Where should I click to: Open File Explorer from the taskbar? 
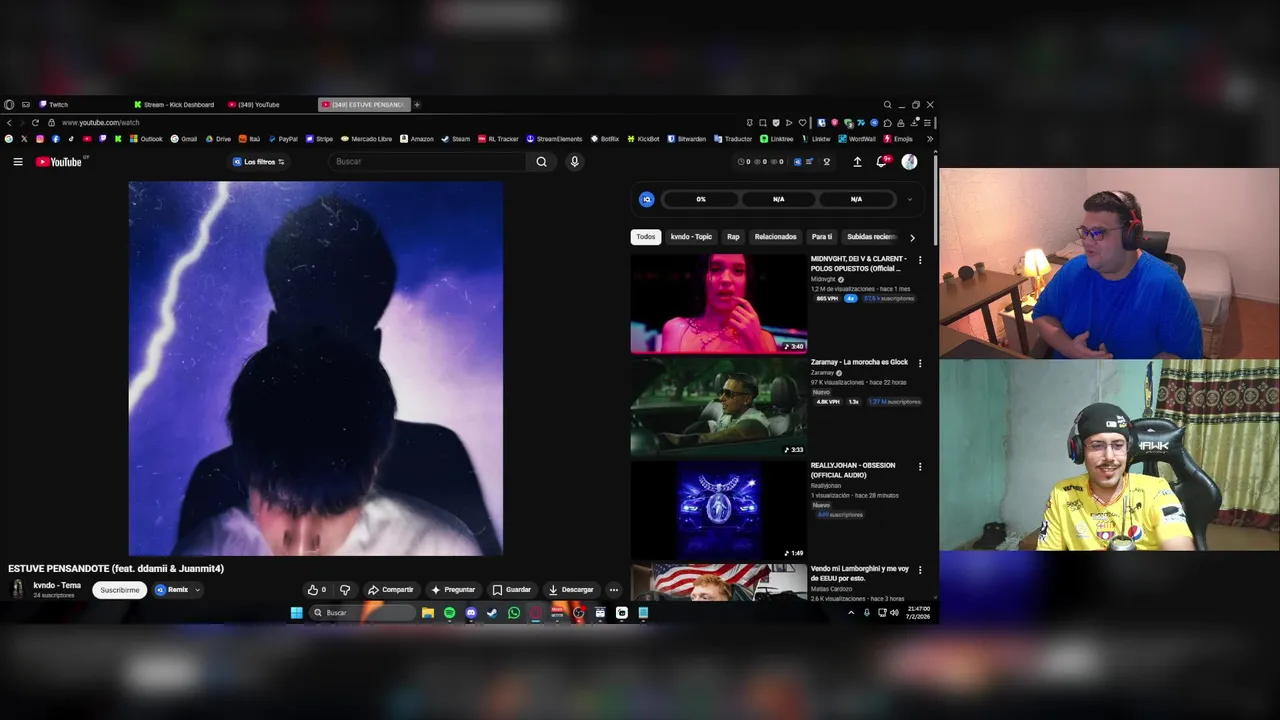point(428,613)
